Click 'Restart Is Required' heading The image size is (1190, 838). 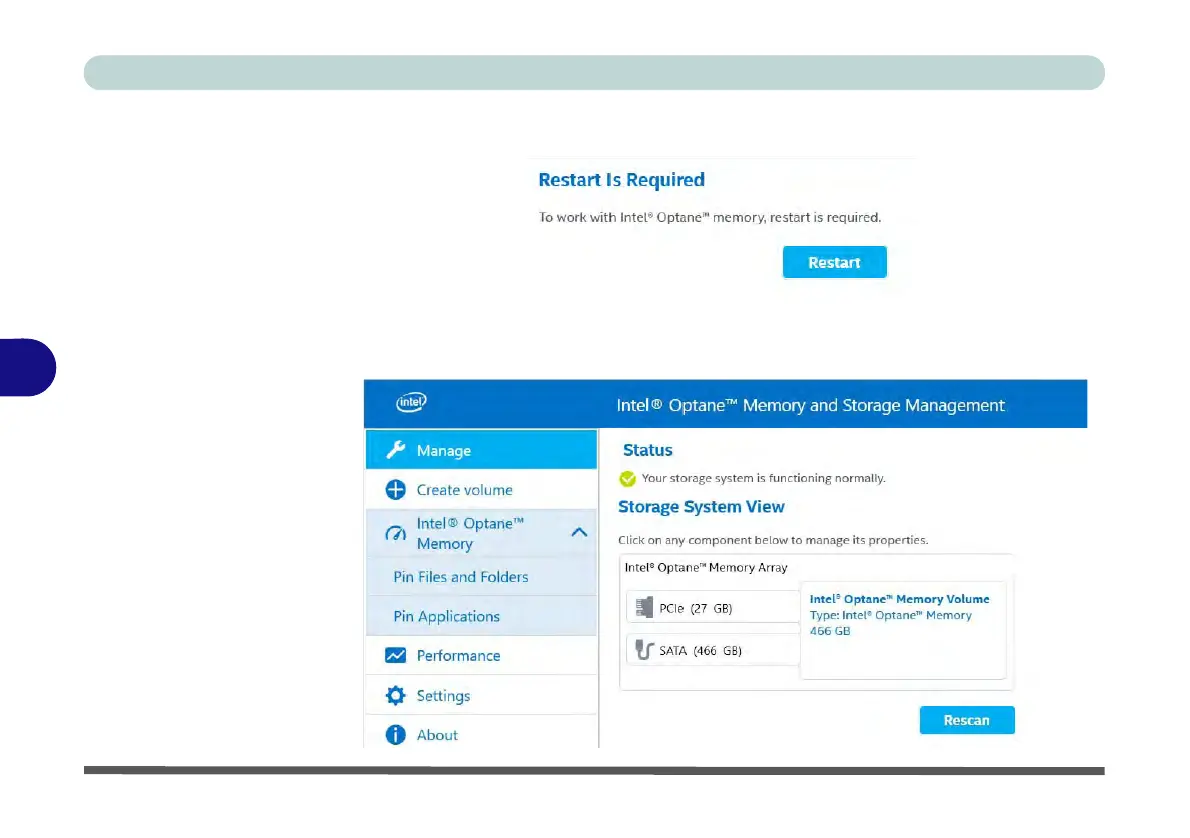pos(622,180)
